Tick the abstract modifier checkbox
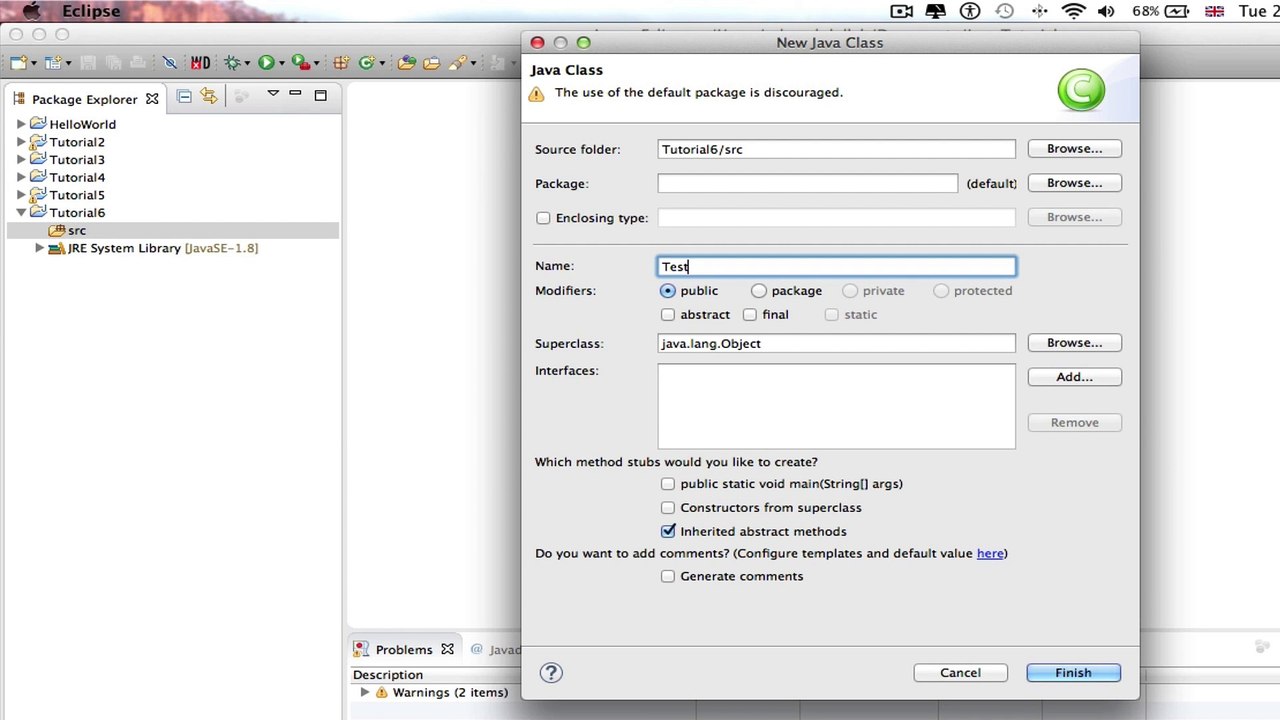Viewport: 1280px width, 720px height. tap(668, 315)
